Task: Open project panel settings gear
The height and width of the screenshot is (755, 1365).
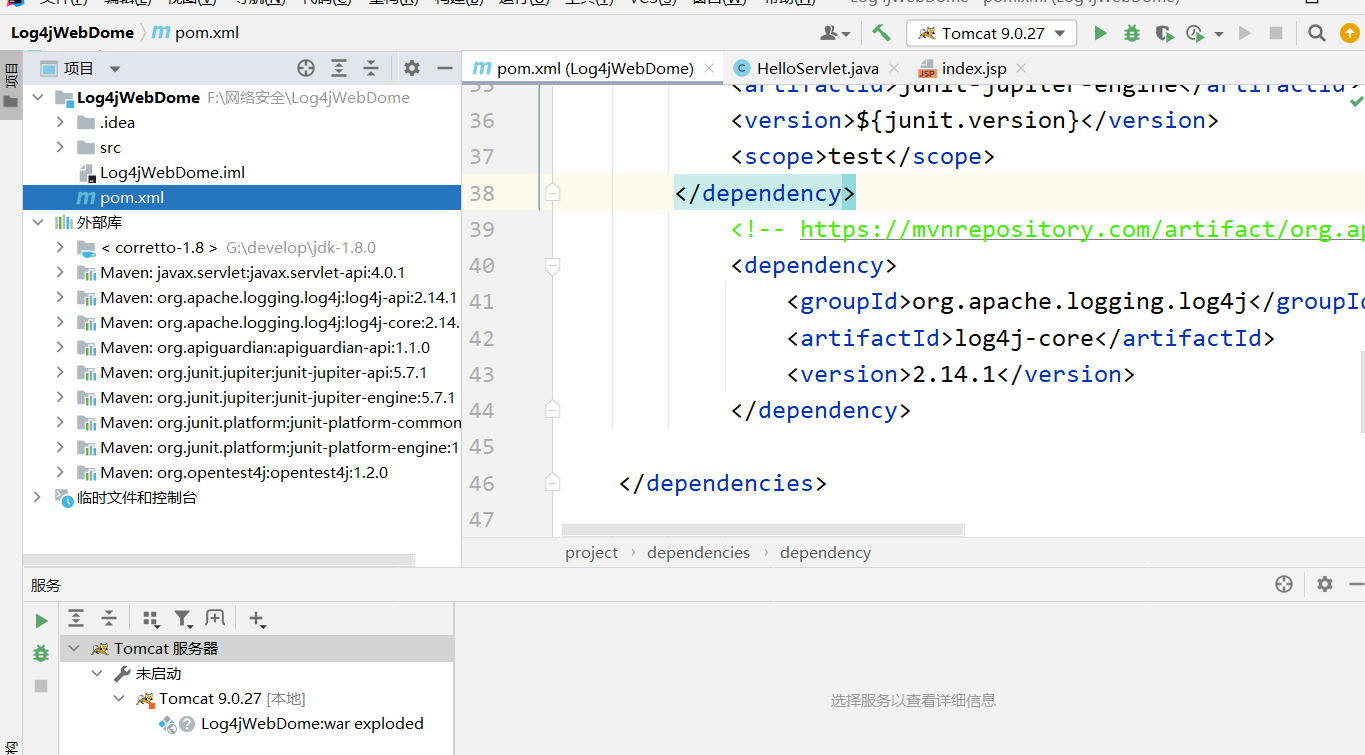Action: click(411, 68)
